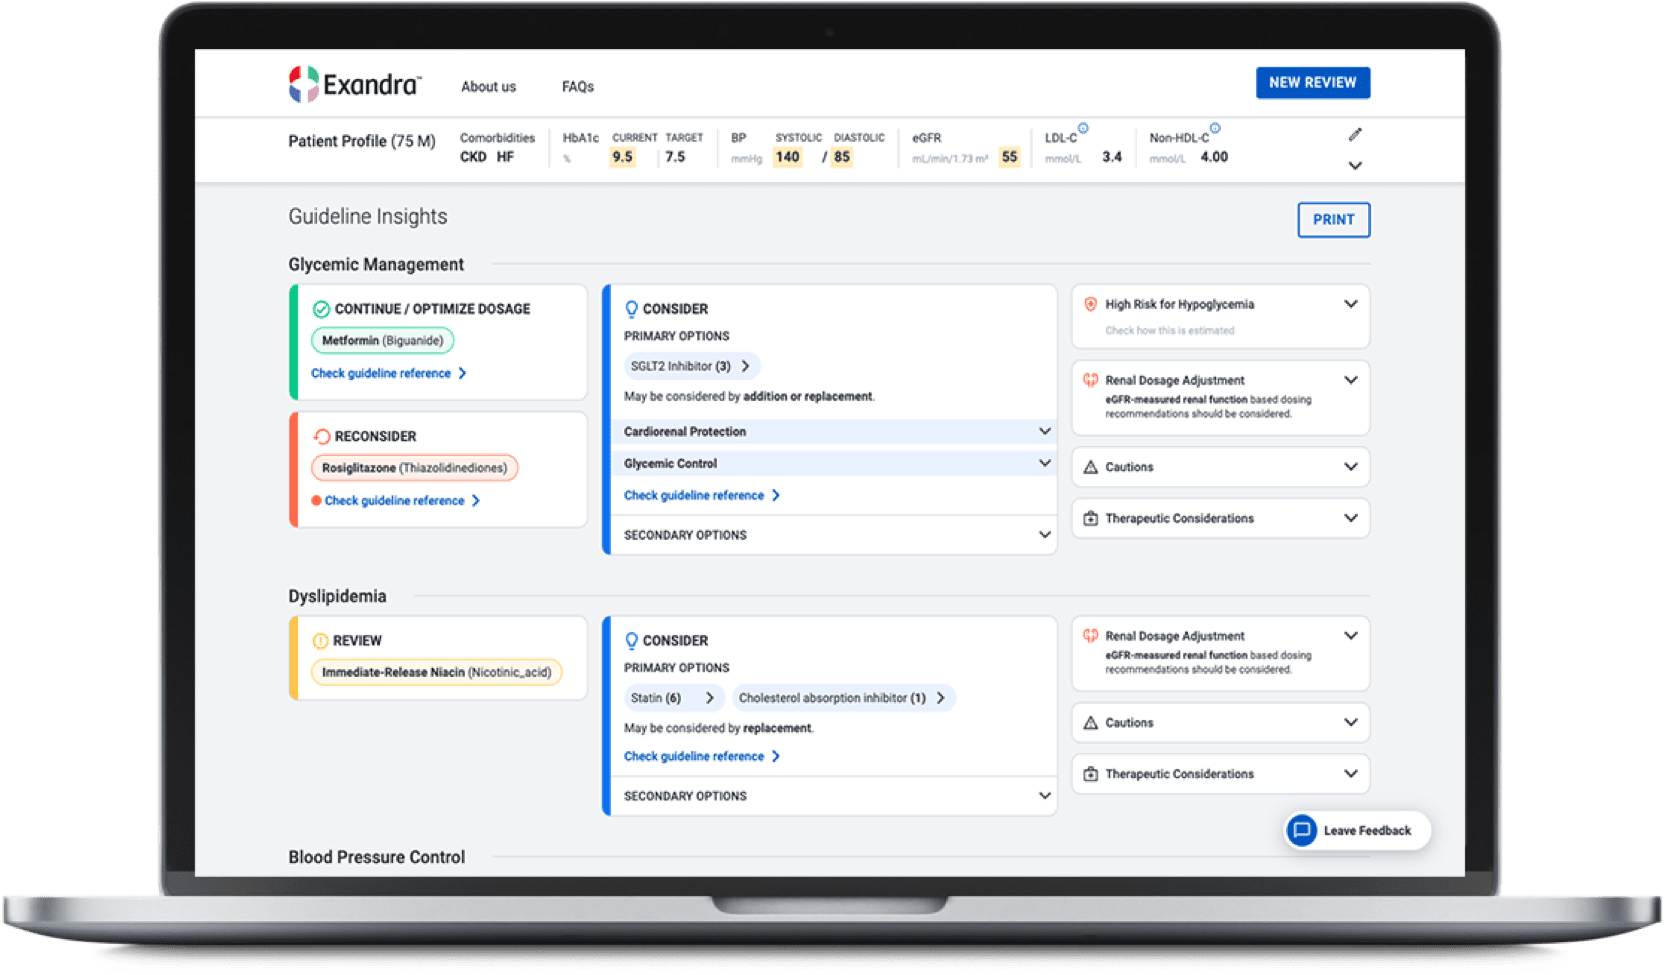1665x975 pixels.
Task: Expand Secondary Options under Glycemic Management
Action: tap(1044, 535)
